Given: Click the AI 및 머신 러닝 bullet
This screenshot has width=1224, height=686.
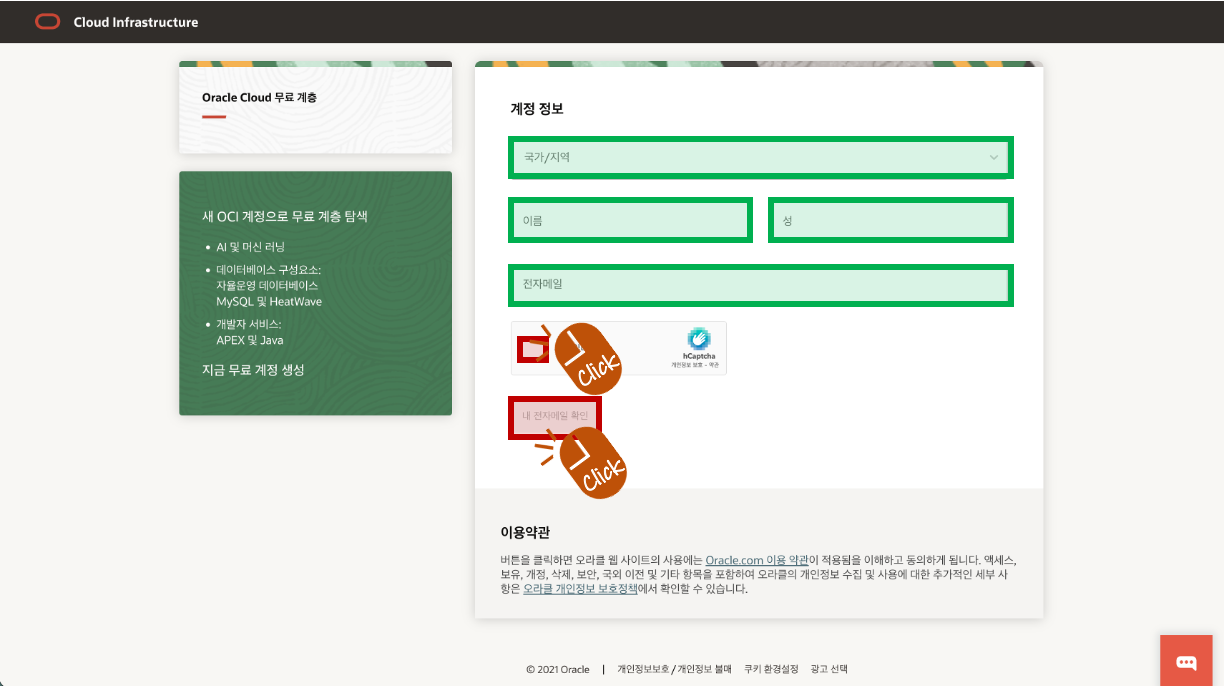Looking at the screenshot, I should tap(250, 246).
